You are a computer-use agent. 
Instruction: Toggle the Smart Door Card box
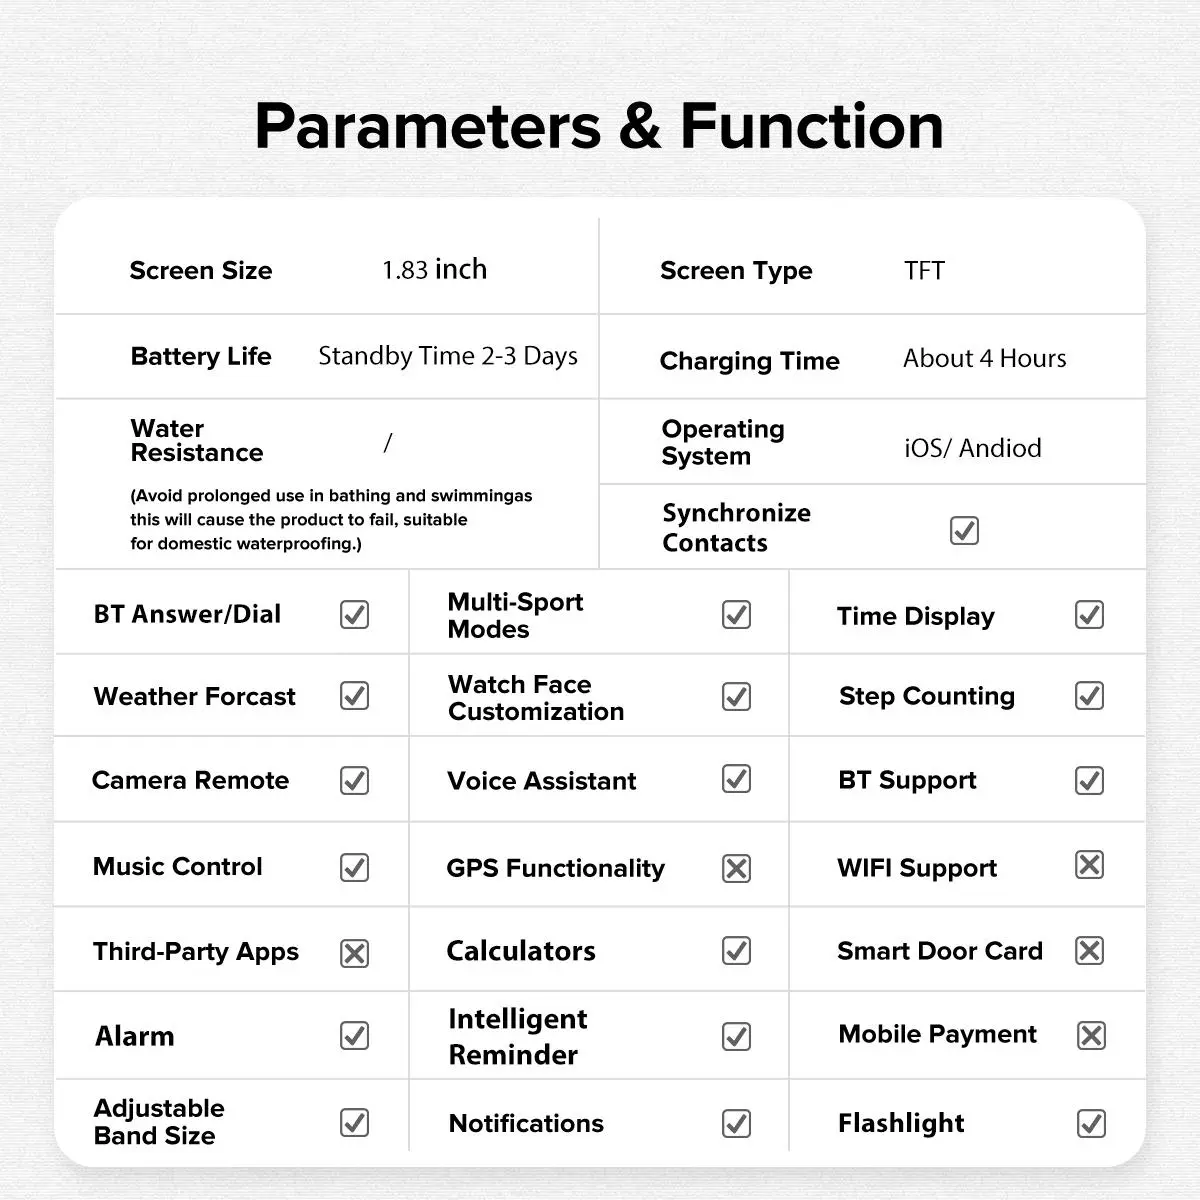(x=1089, y=950)
